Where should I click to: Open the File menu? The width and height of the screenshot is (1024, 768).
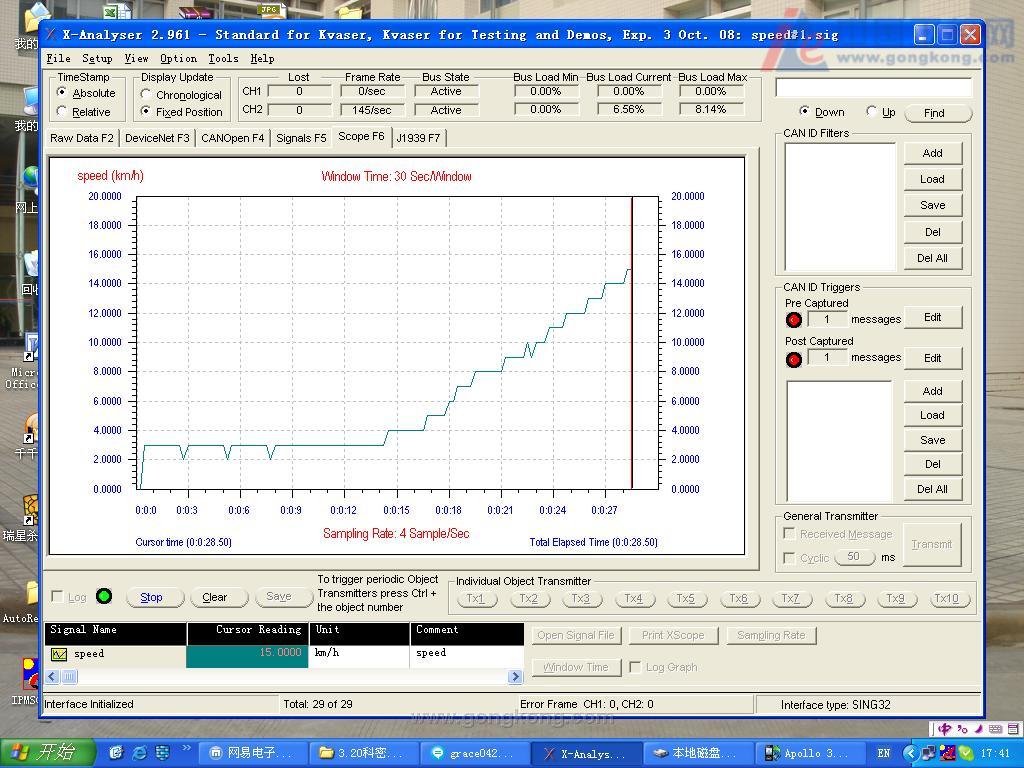(x=59, y=59)
